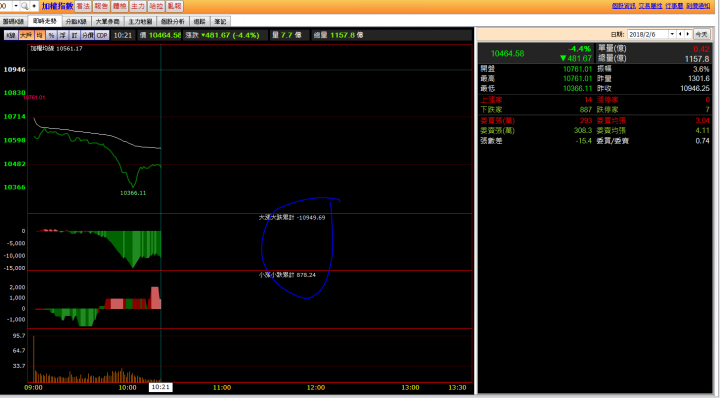
Task: Go to the previous date using left arrow
Action: tap(681, 34)
